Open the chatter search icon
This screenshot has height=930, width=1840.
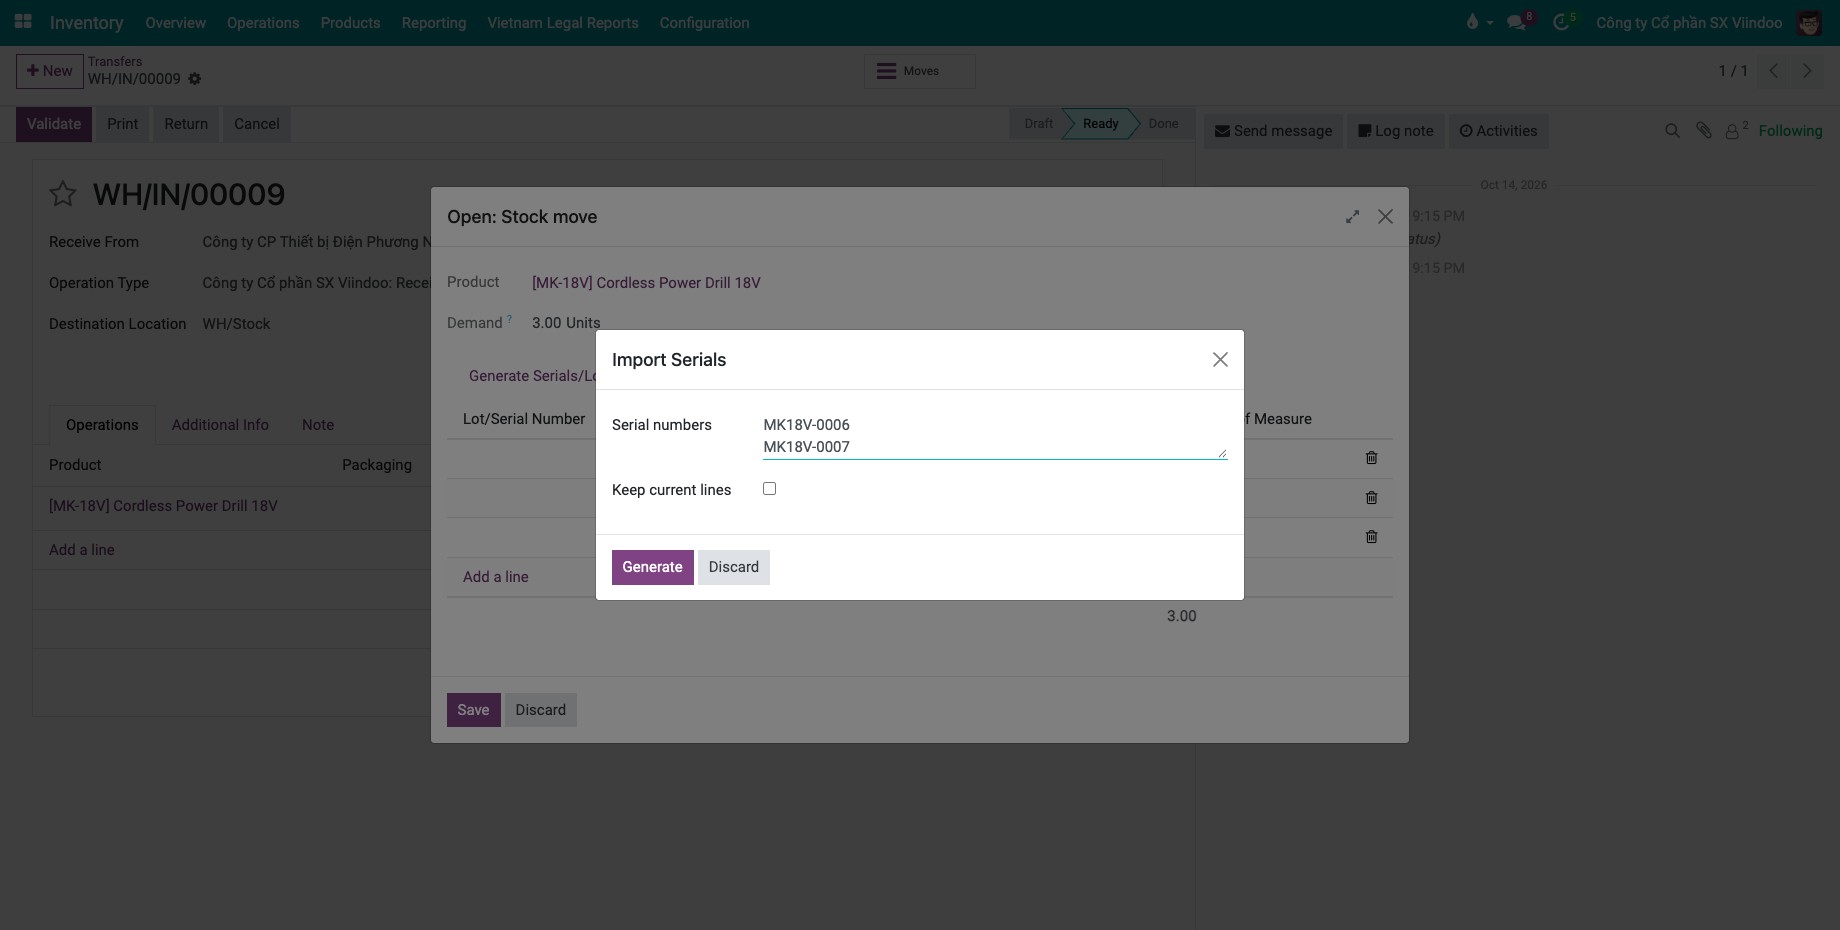click(1672, 131)
